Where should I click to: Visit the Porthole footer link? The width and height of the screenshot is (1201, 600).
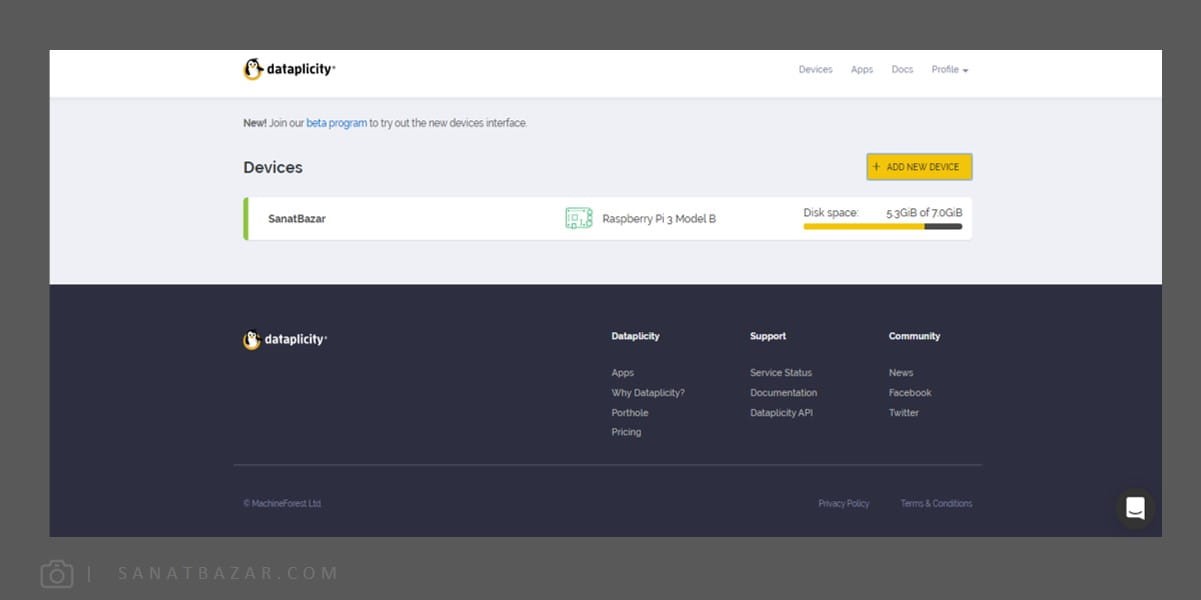tap(630, 413)
